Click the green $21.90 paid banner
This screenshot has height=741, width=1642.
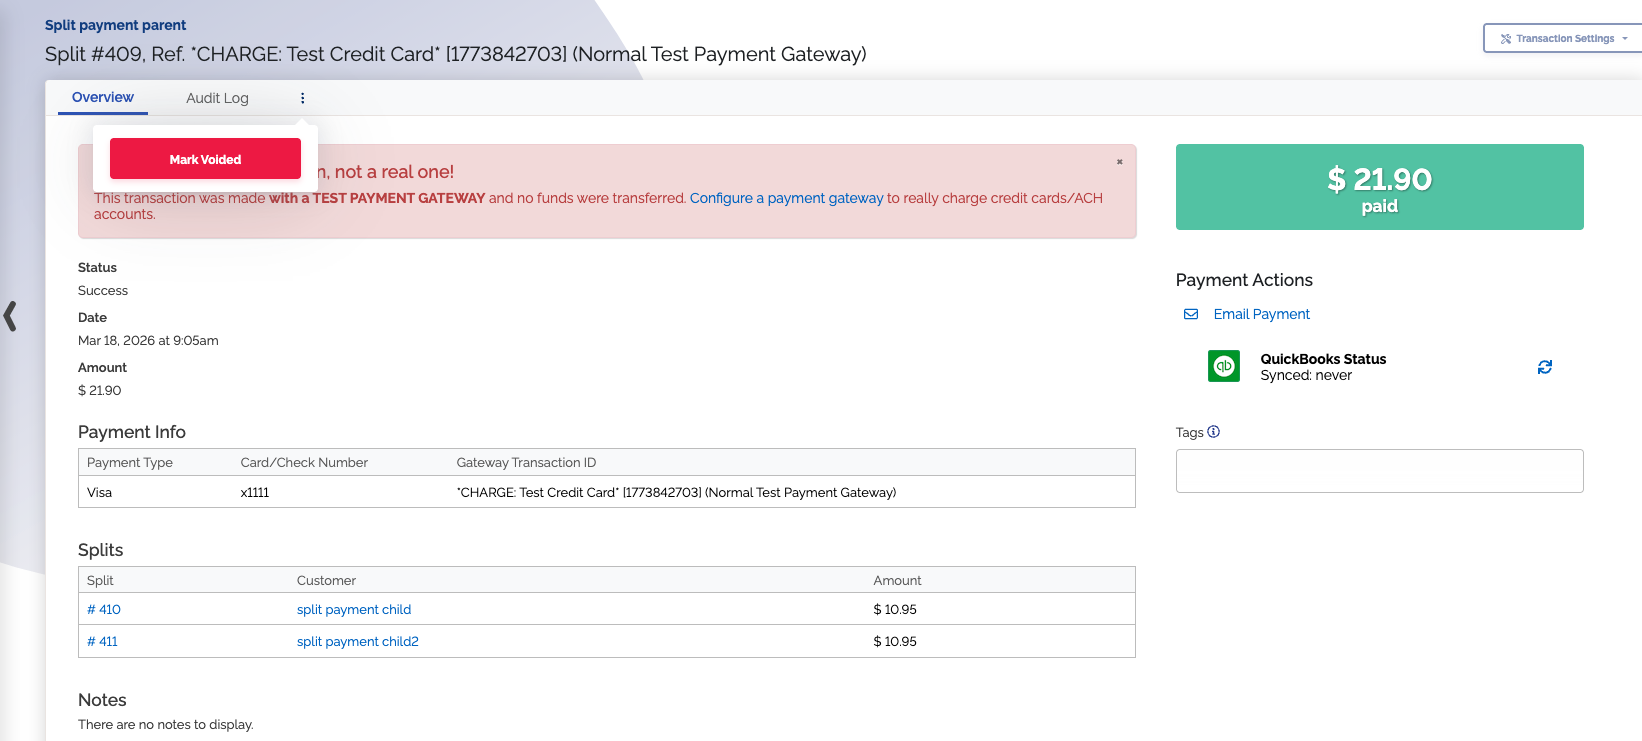[1379, 187]
